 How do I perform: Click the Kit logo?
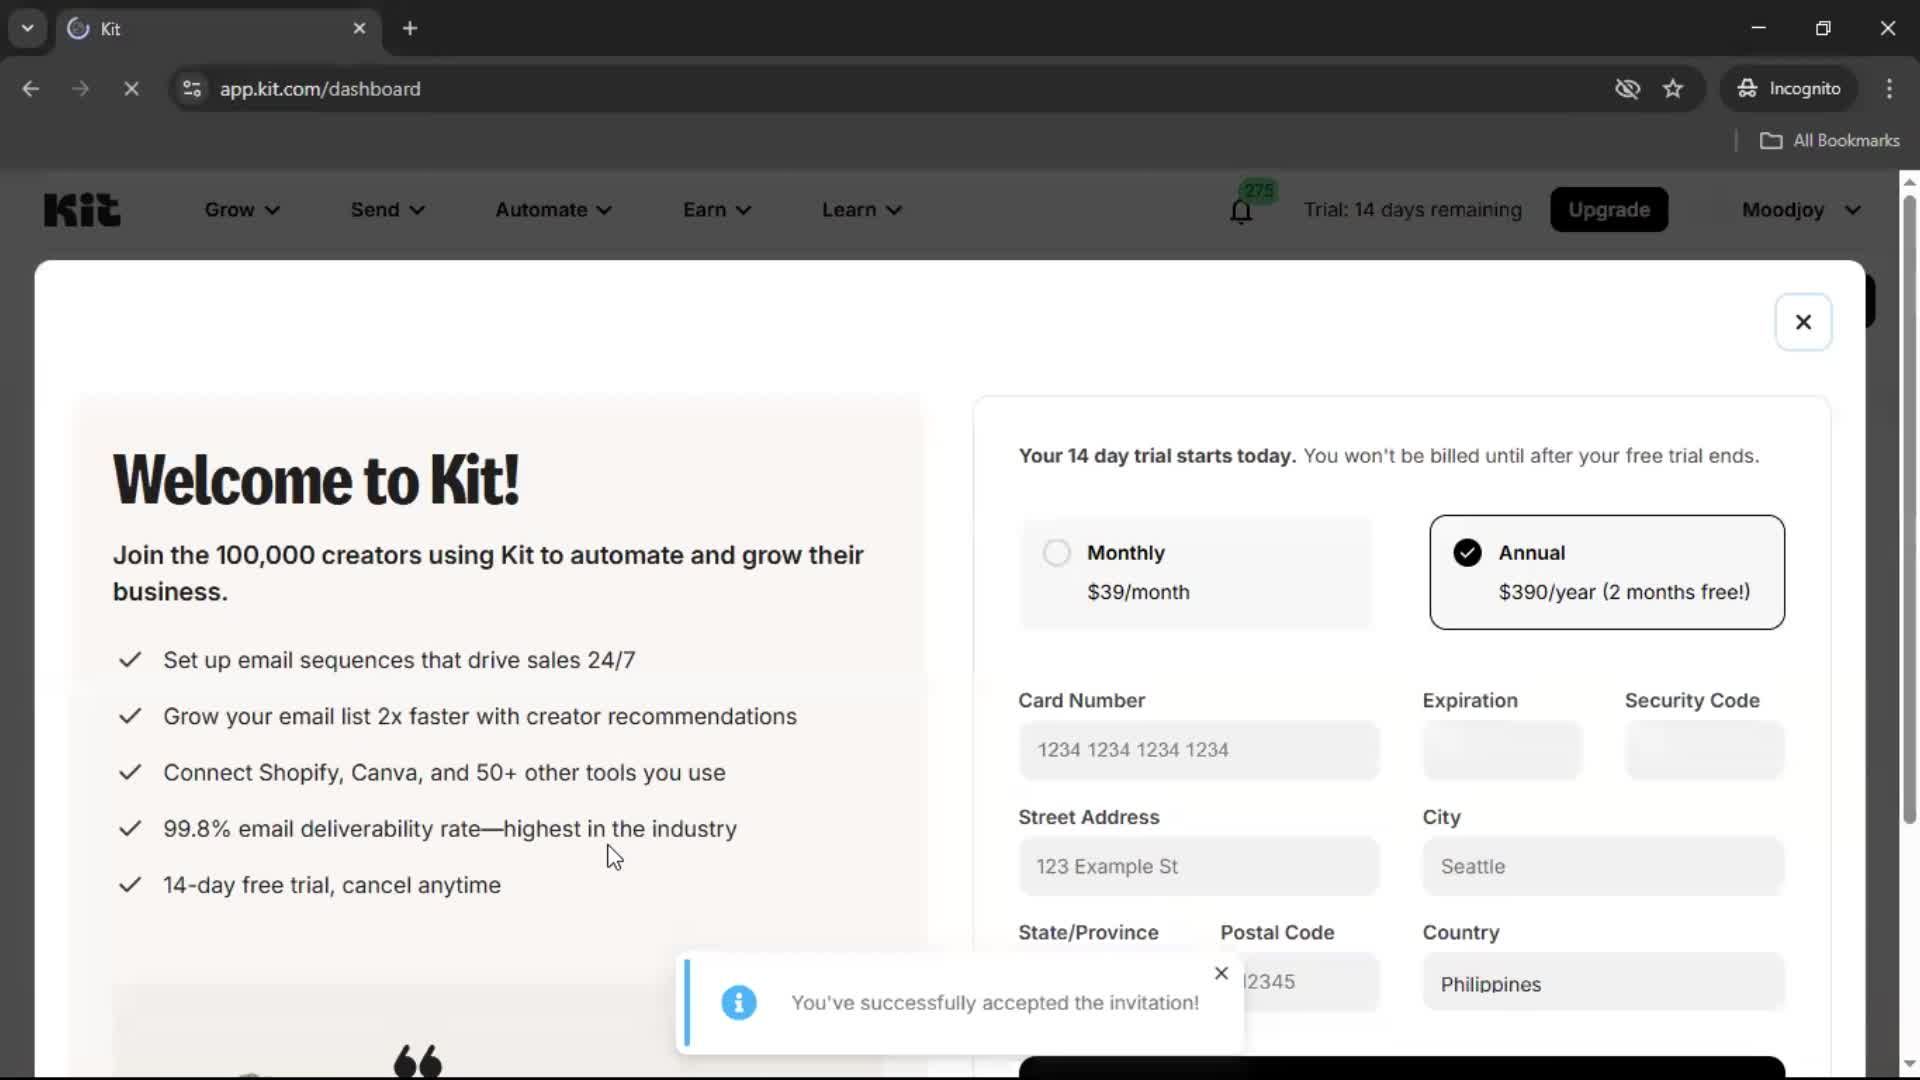pos(82,210)
